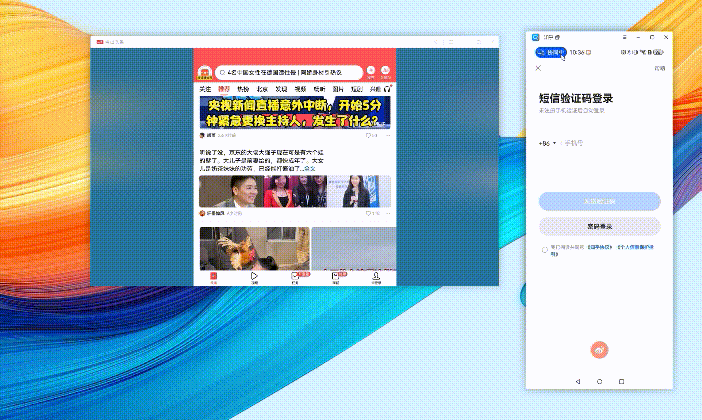Select the 推荐 tab in Toutiao
The width and height of the screenshot is (702, 420).
point(224,89)
